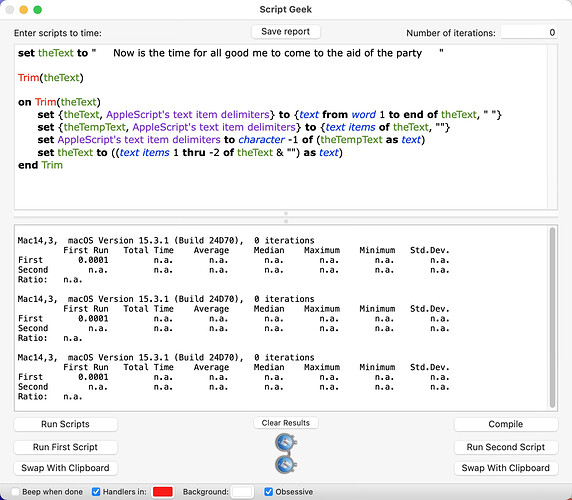Click the standalone 'Trim(theText)' call line

click(51, 78)
